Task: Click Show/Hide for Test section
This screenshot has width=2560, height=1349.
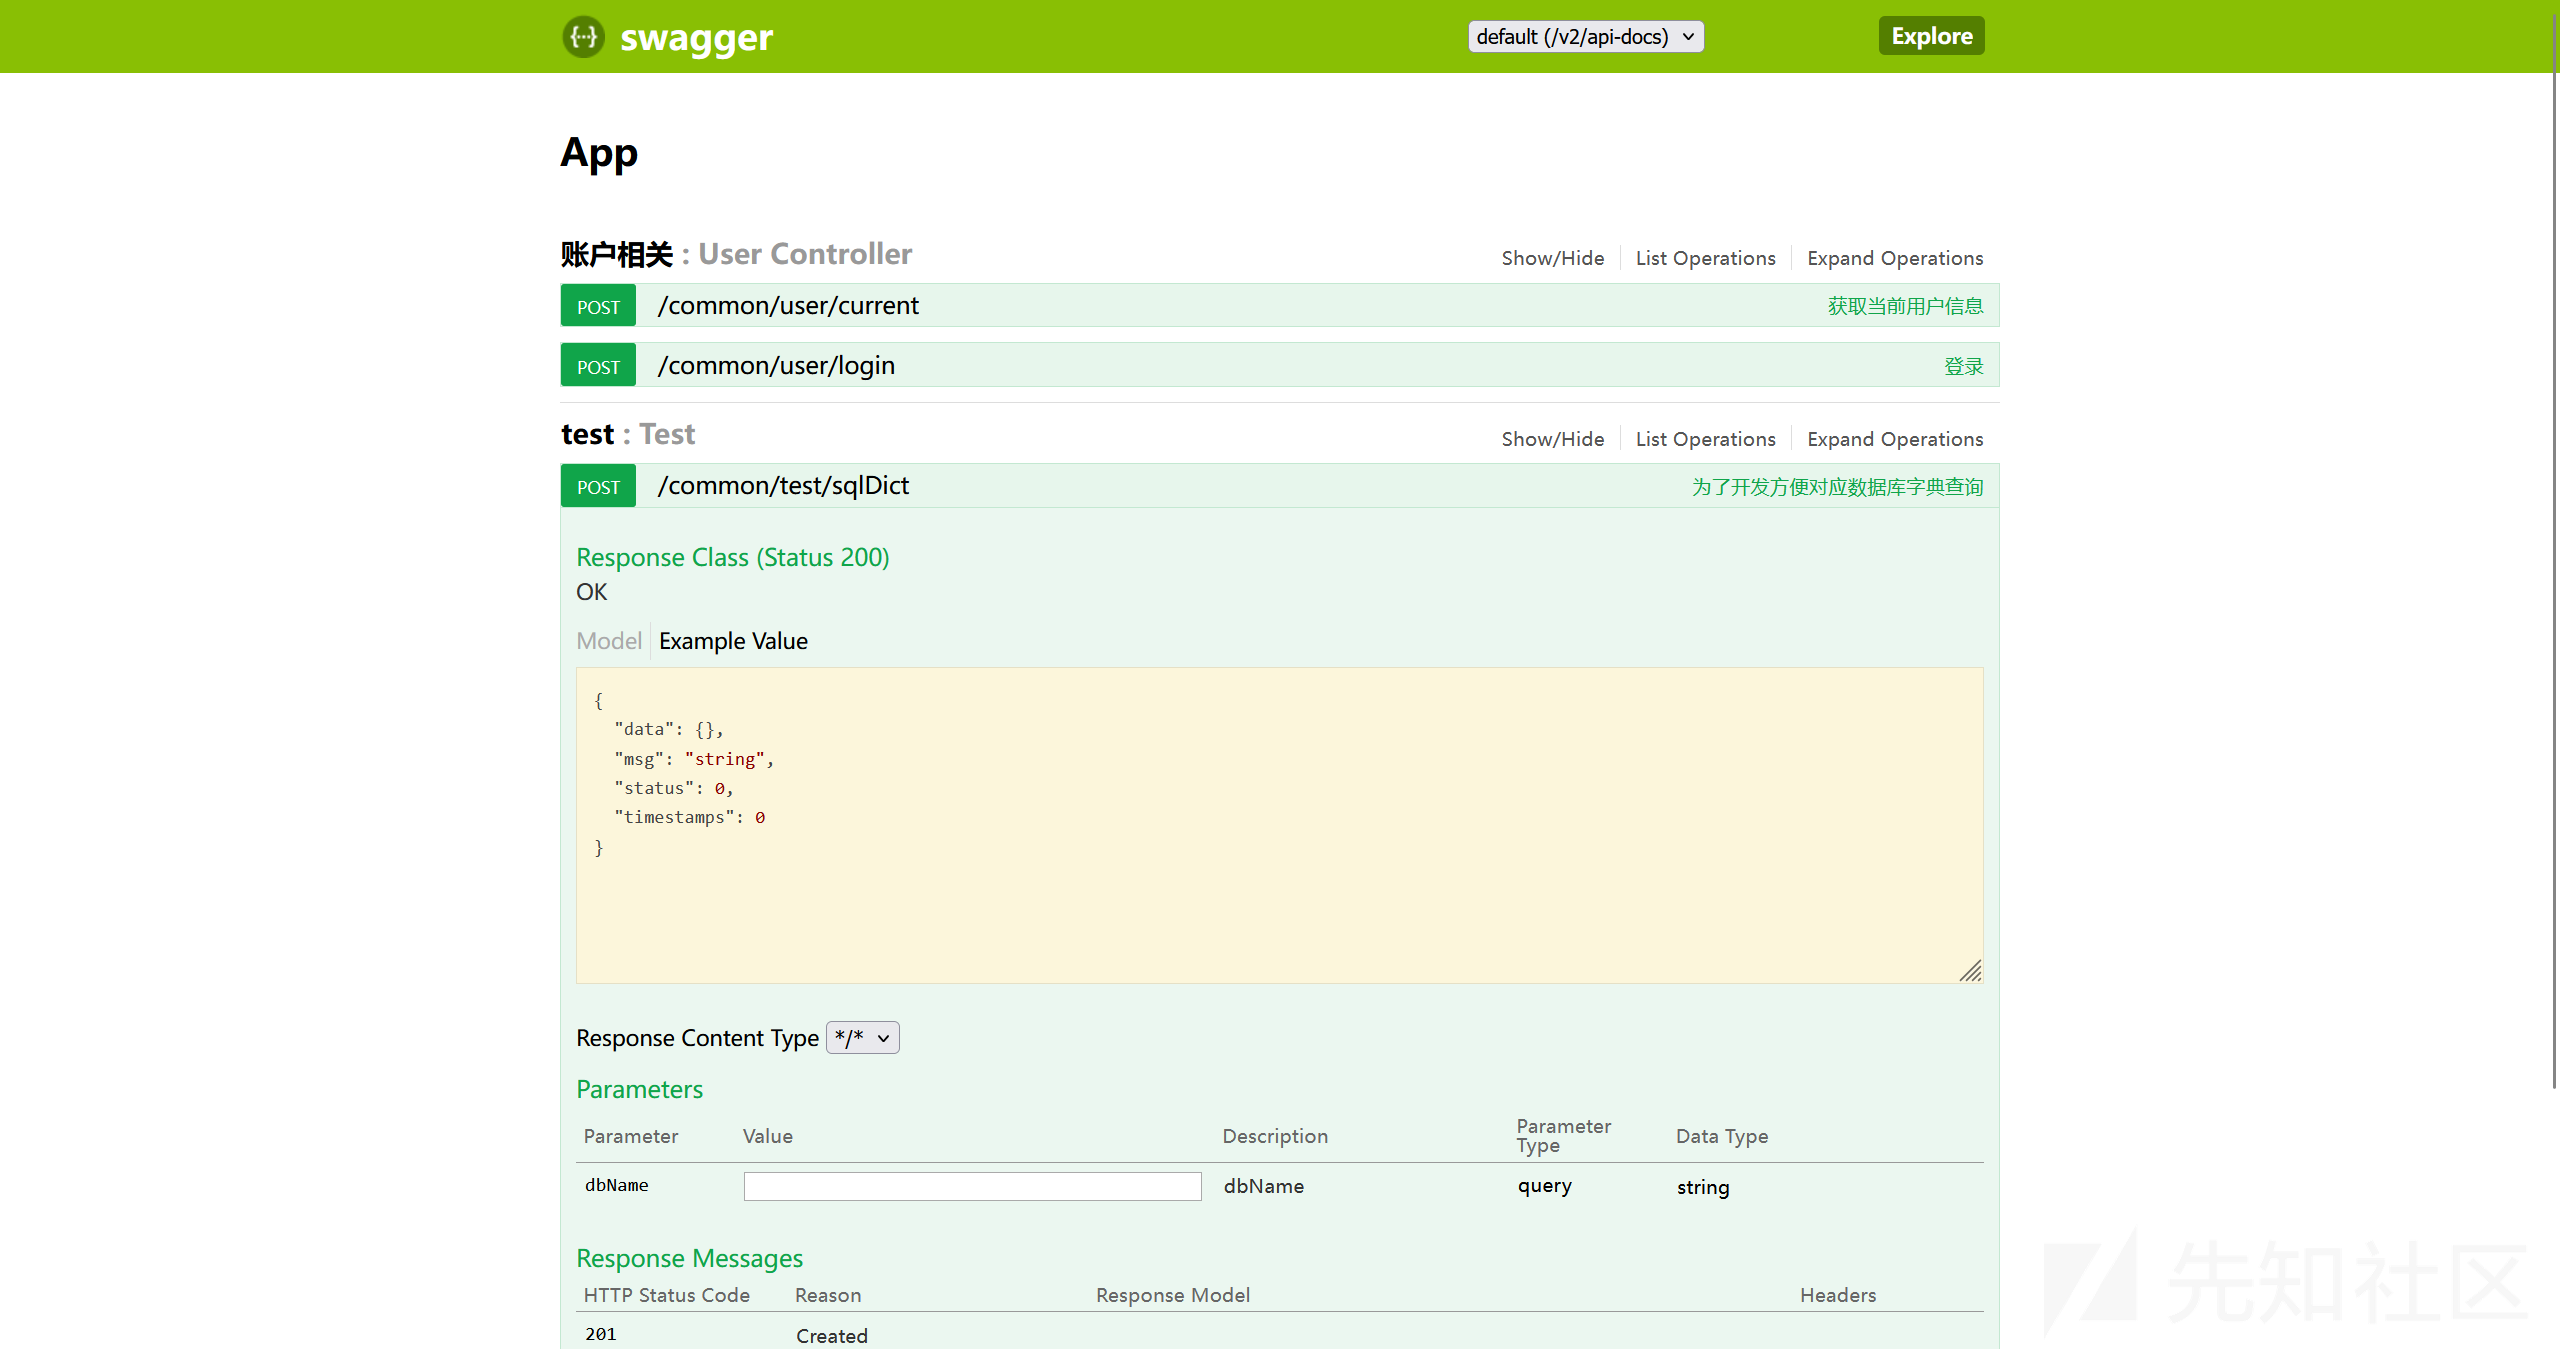Action: (x=1552, y=439)
